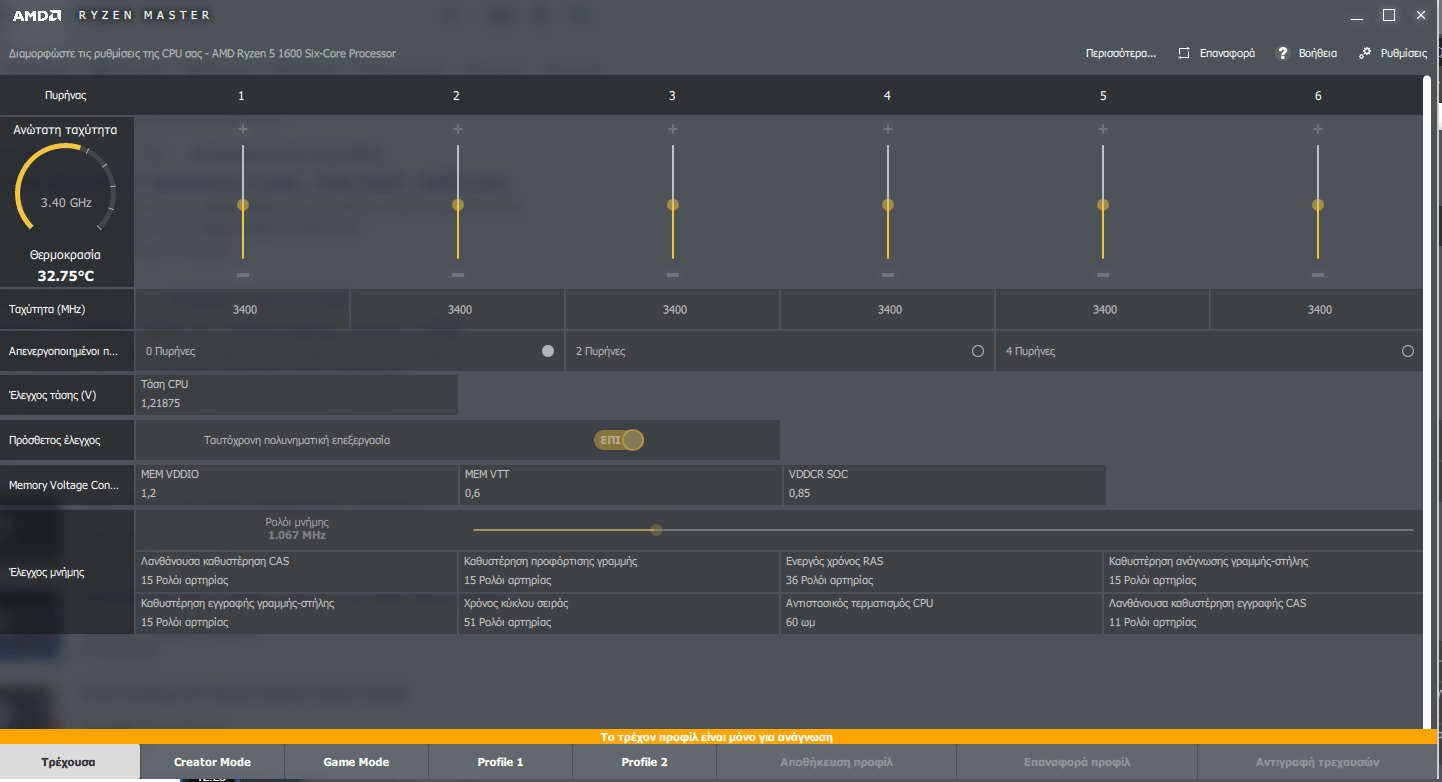The image size is (1442, 782).
Task: Click the minus icon below core 4 slider
Action: (x=888, y=275)
